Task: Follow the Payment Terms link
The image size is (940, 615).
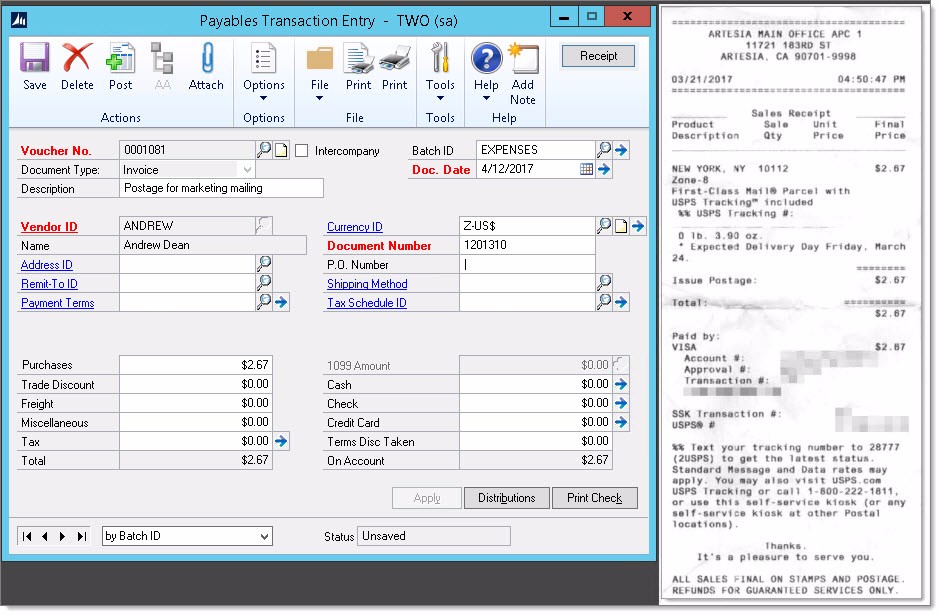Action: pyautogui.click(x=57, y=303)
